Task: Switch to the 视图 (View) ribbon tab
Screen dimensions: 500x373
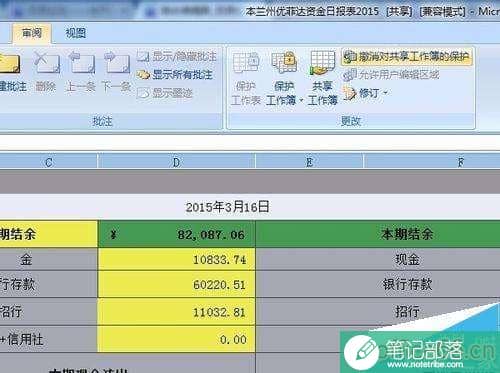Action: coord(76,33)
